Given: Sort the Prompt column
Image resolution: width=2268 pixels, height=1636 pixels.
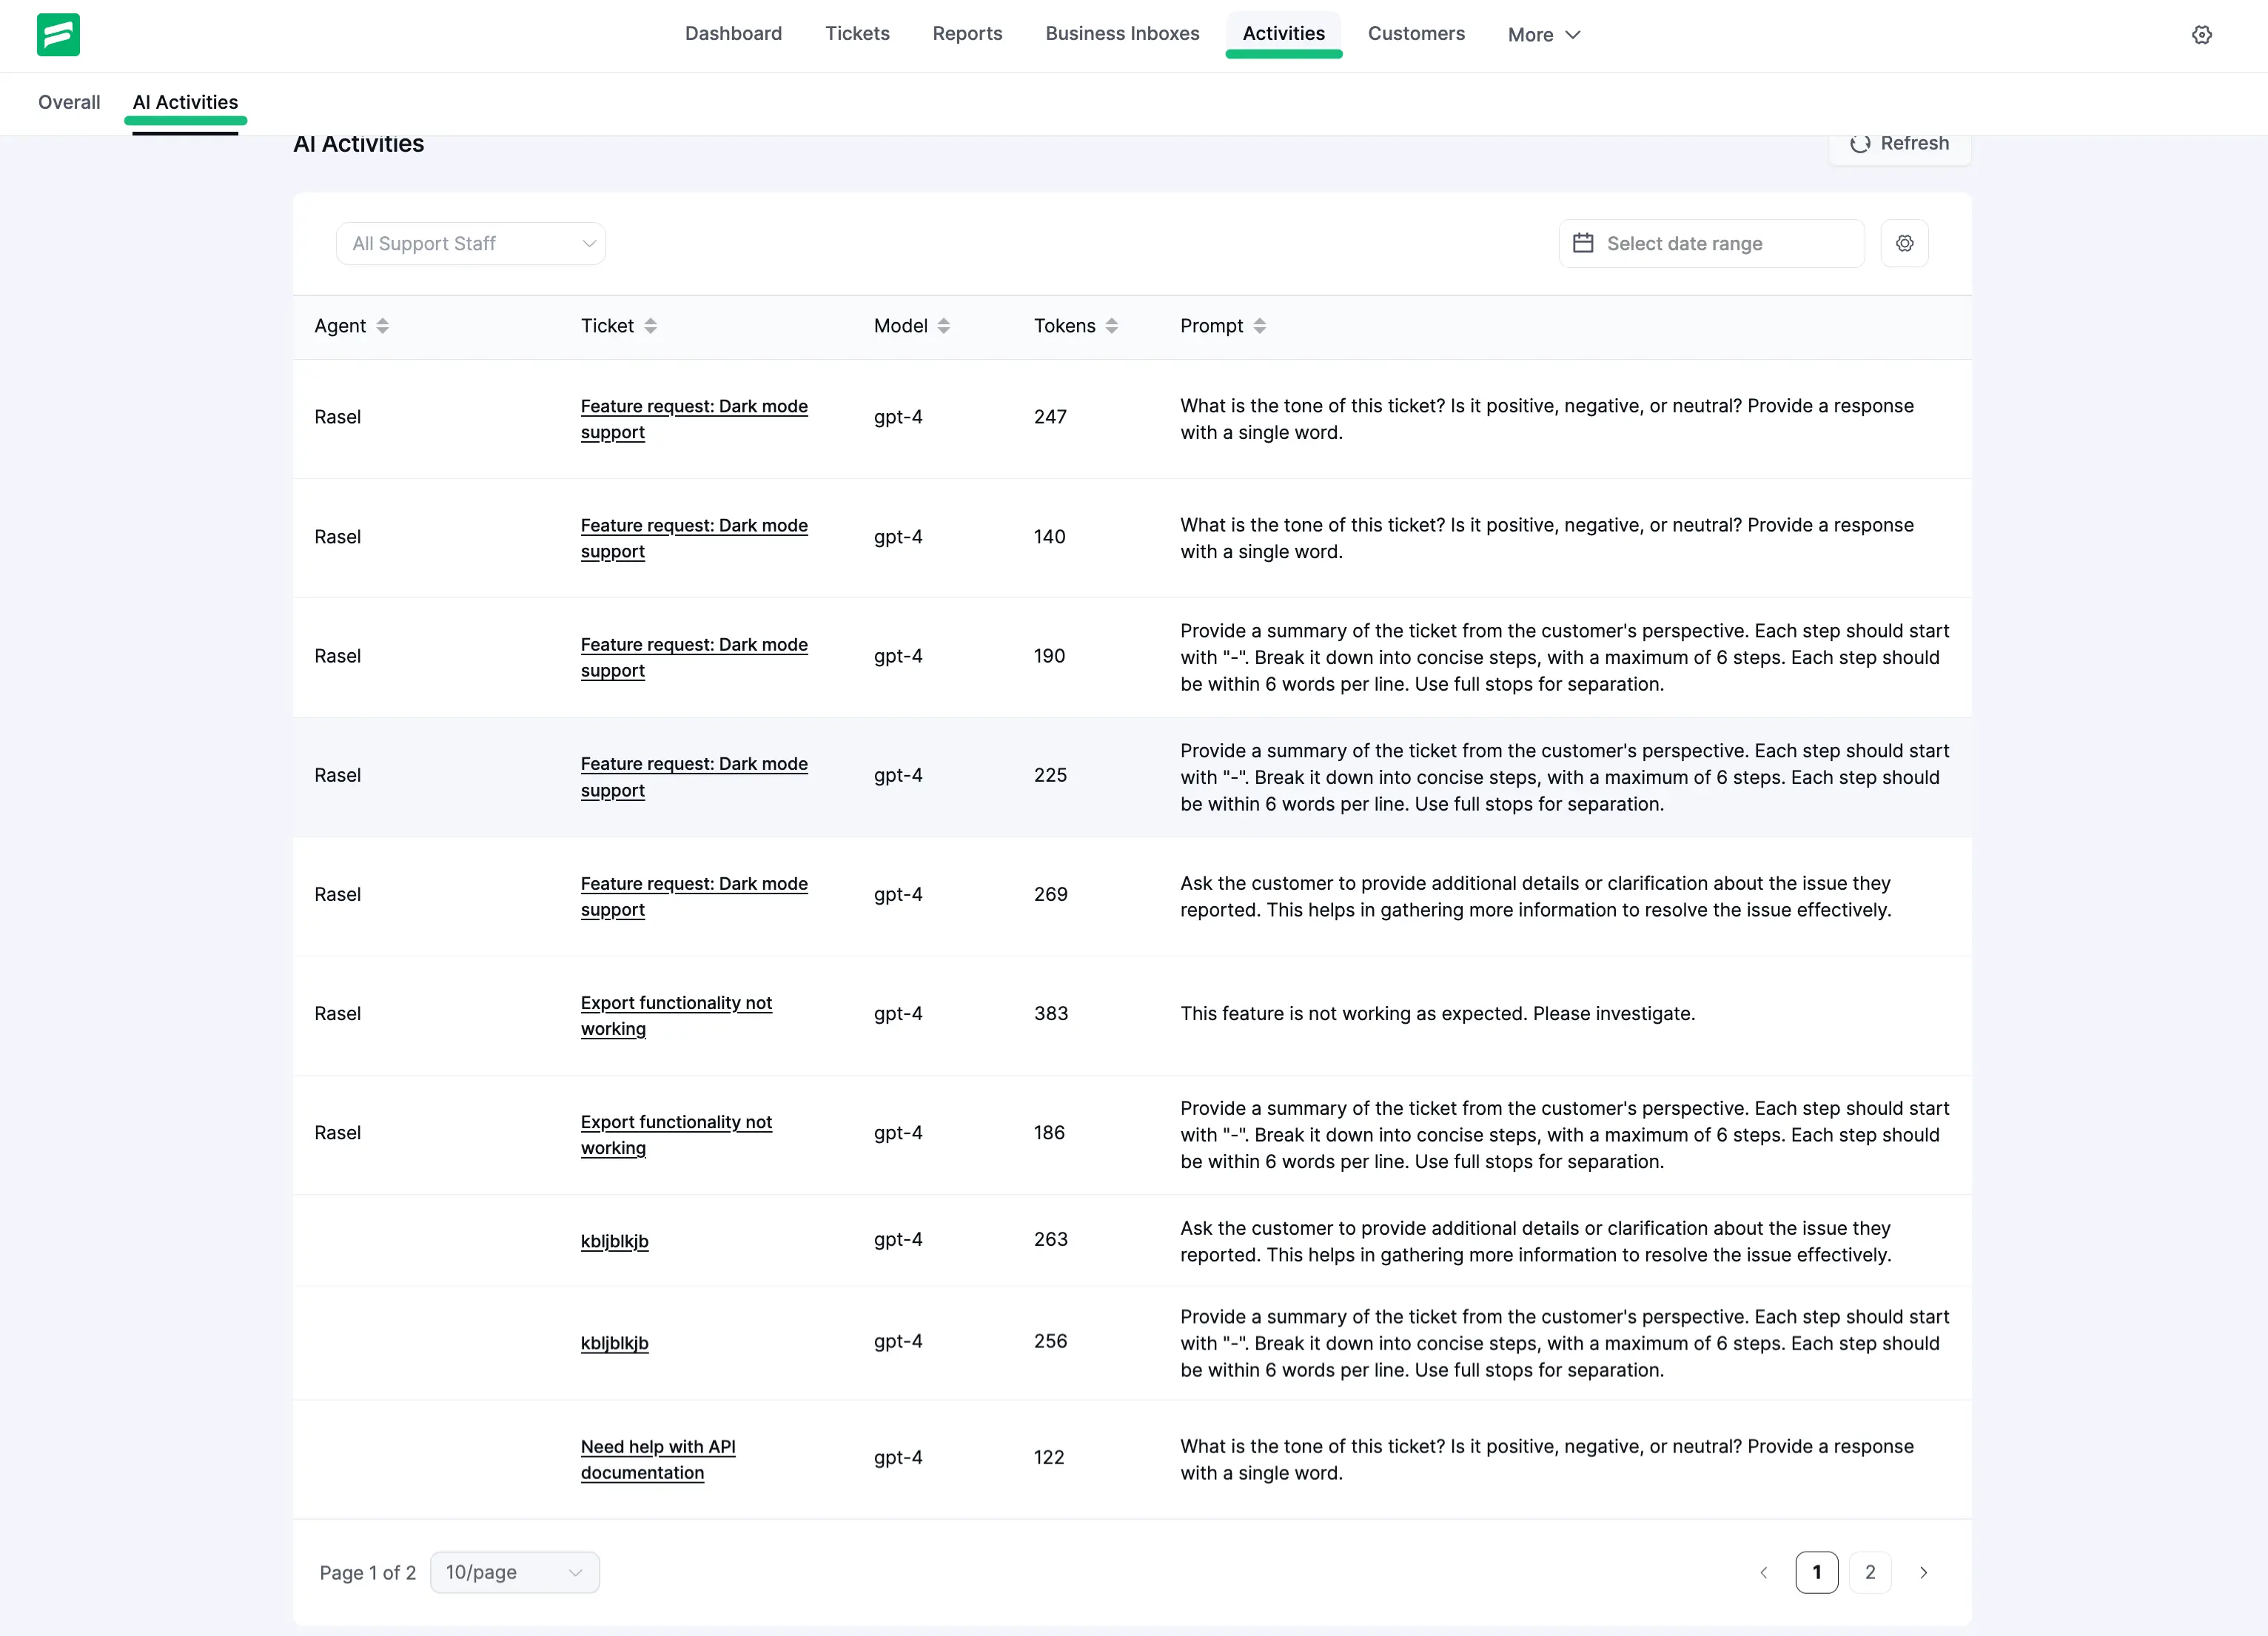Looking at the screenshot, I should 1260,325.
